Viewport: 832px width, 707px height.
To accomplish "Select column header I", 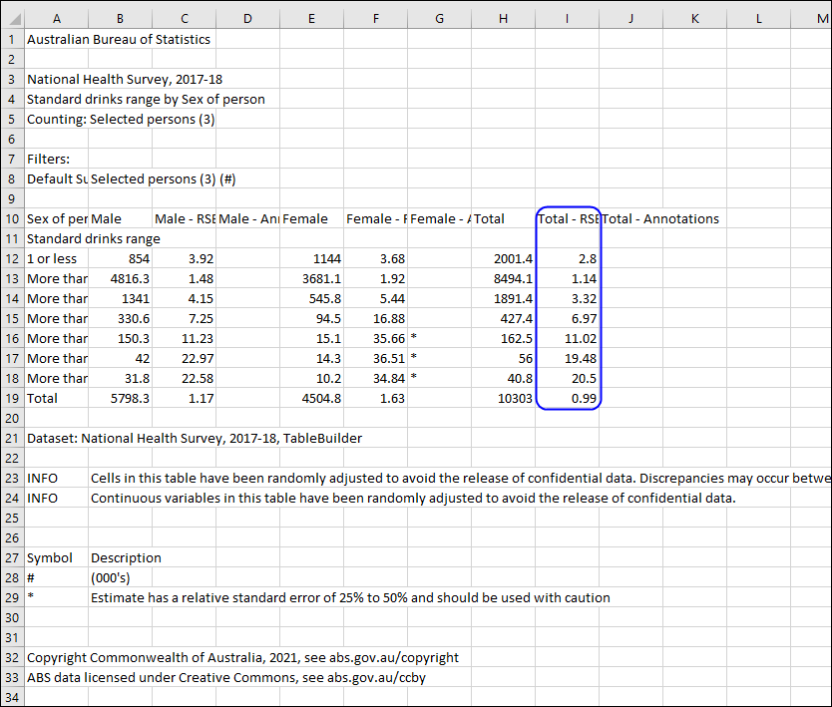I will [x=567, y=18].
